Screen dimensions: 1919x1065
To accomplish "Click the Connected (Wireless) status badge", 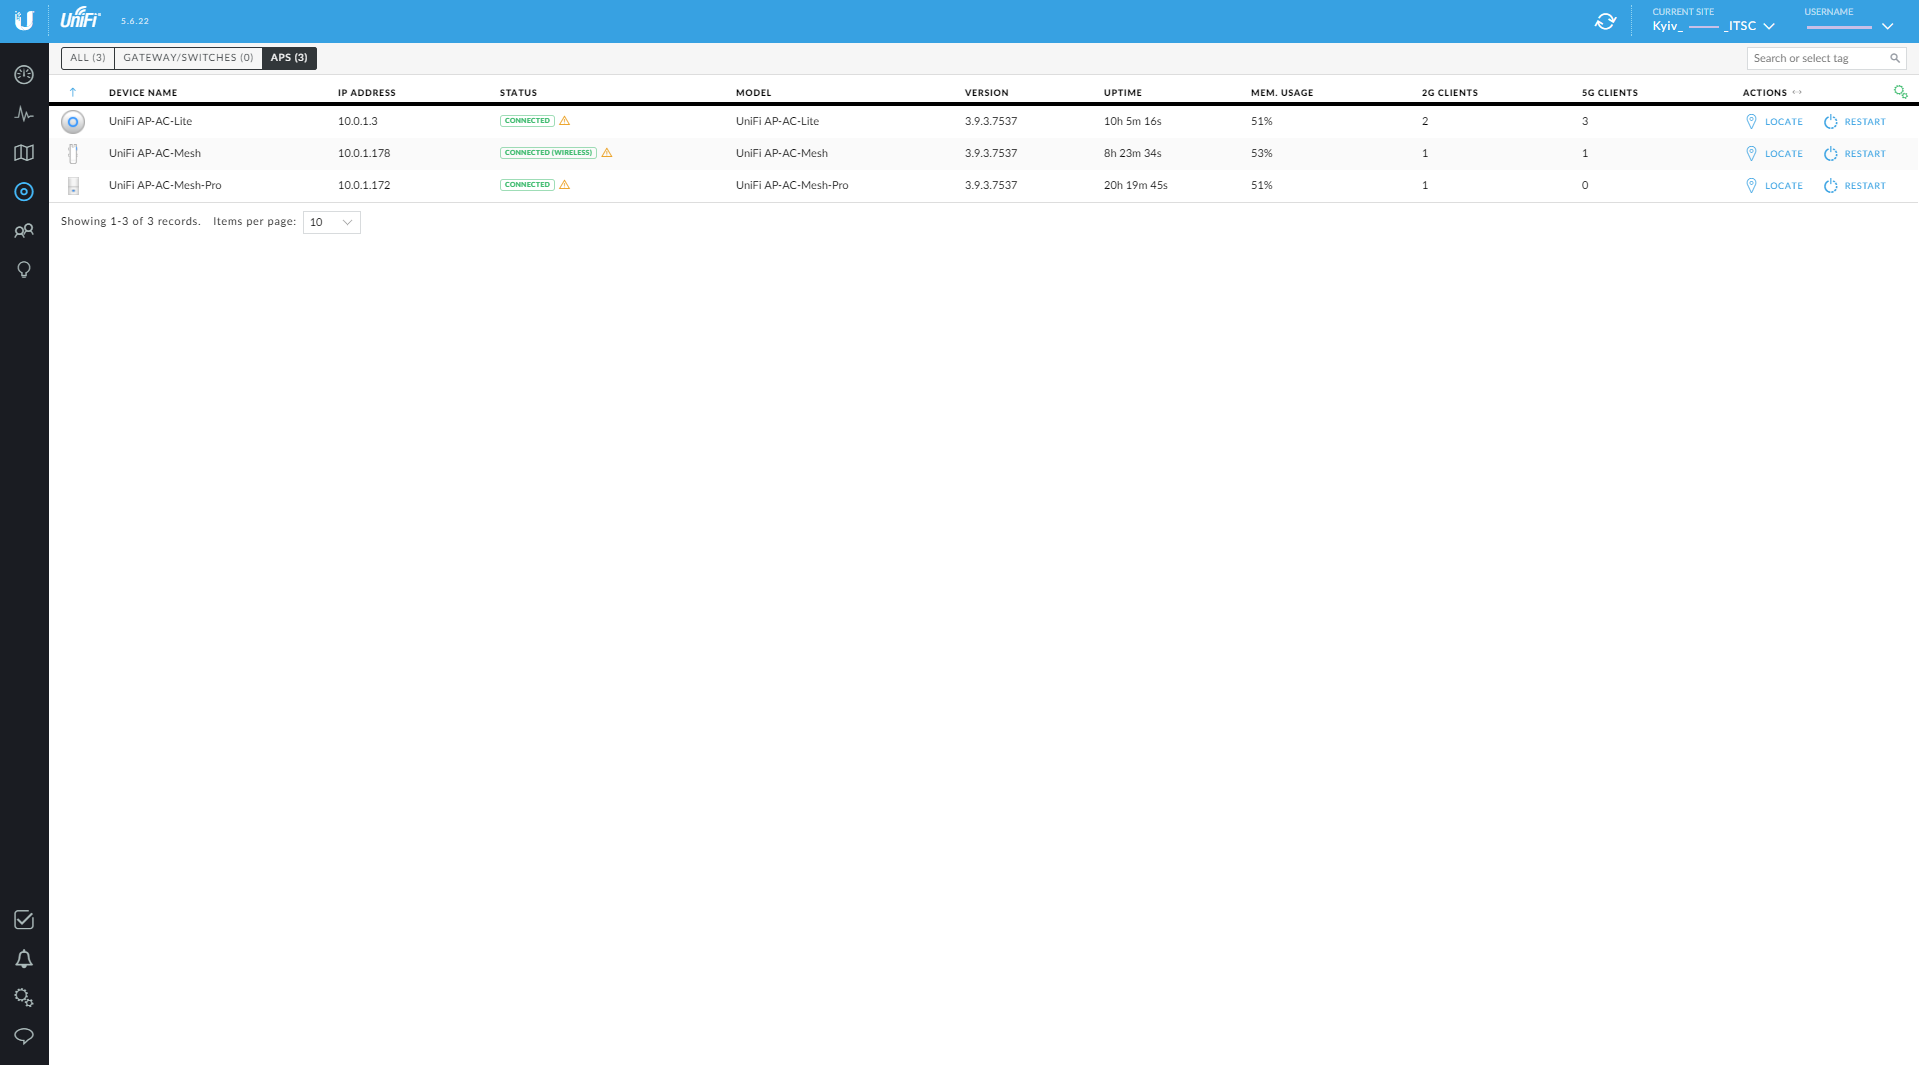I will (x=548, y=153).
